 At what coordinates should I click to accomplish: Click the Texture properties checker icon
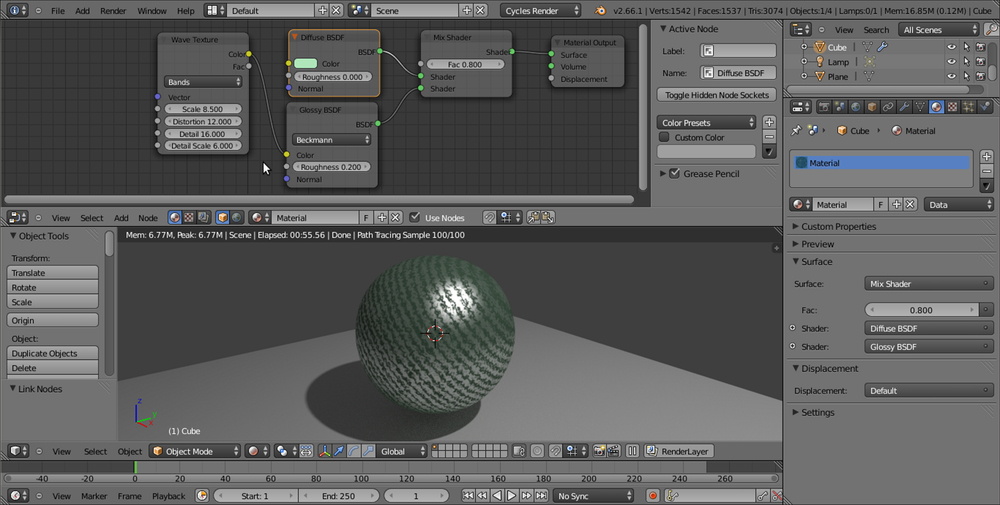952,107
